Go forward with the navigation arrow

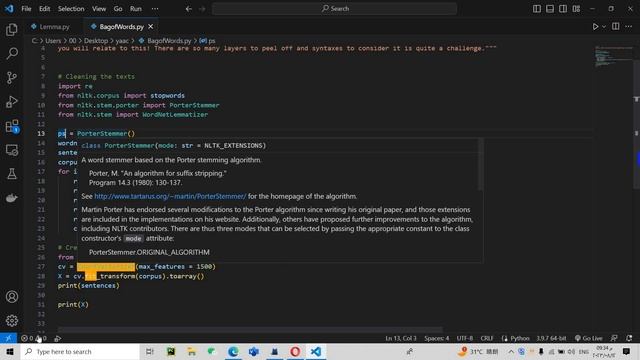click(x=202, y=9)
